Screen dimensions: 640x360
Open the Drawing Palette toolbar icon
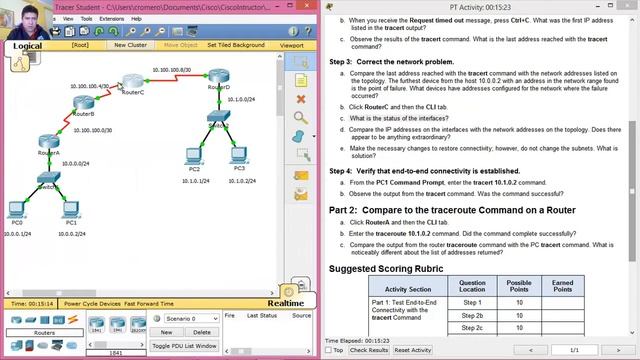[x=178, y=31]
